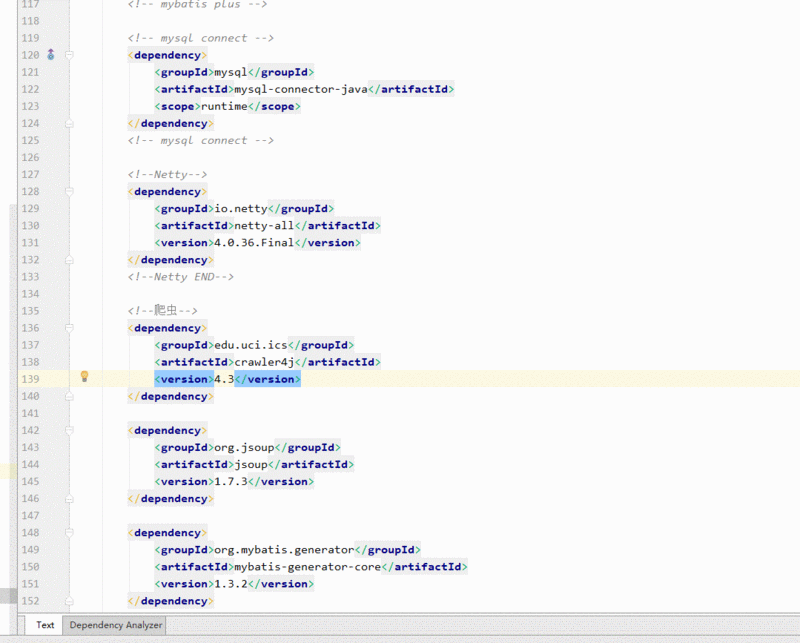800x643 pixels.
Task: Click the mysql connect comment on line 119
Action: [x=201, y=38]
